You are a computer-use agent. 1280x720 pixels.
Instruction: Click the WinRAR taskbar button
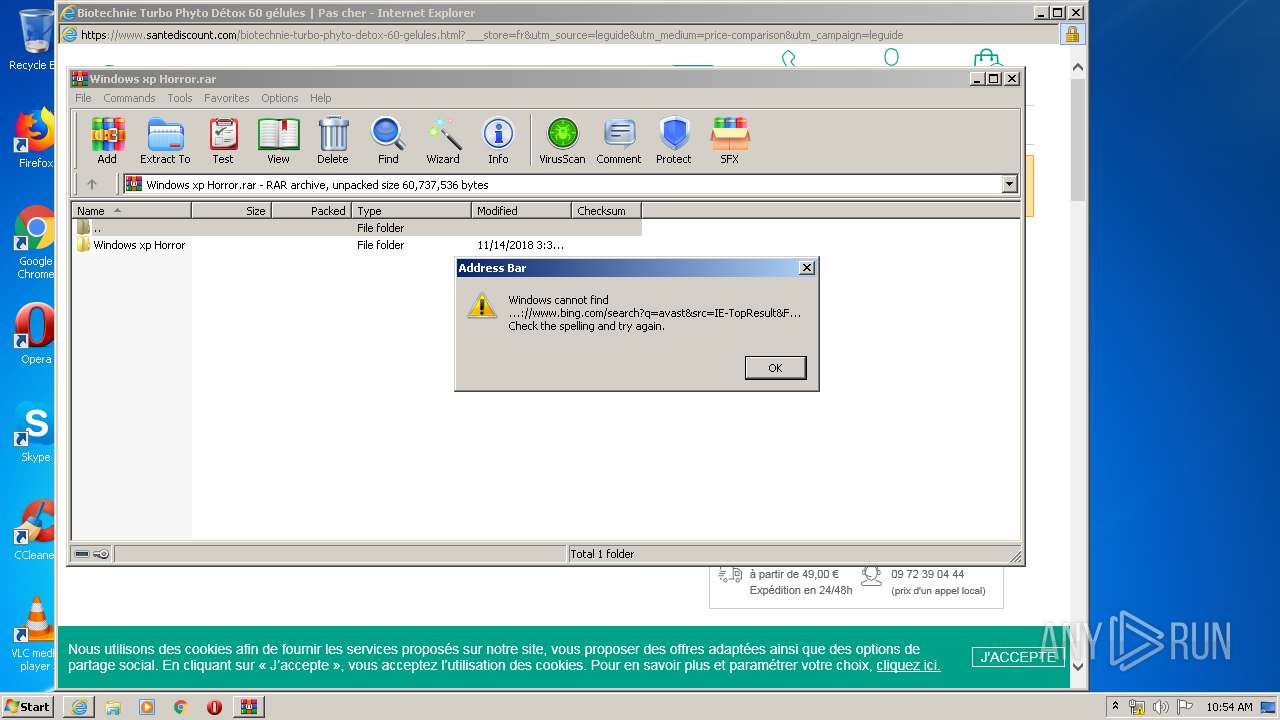pyautogui.click(x=249, y=707)
